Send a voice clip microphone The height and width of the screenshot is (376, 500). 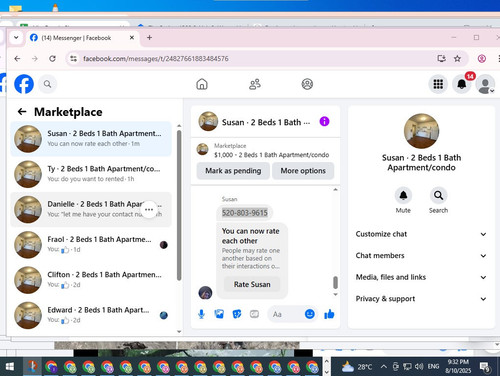[x=201, y=314]
